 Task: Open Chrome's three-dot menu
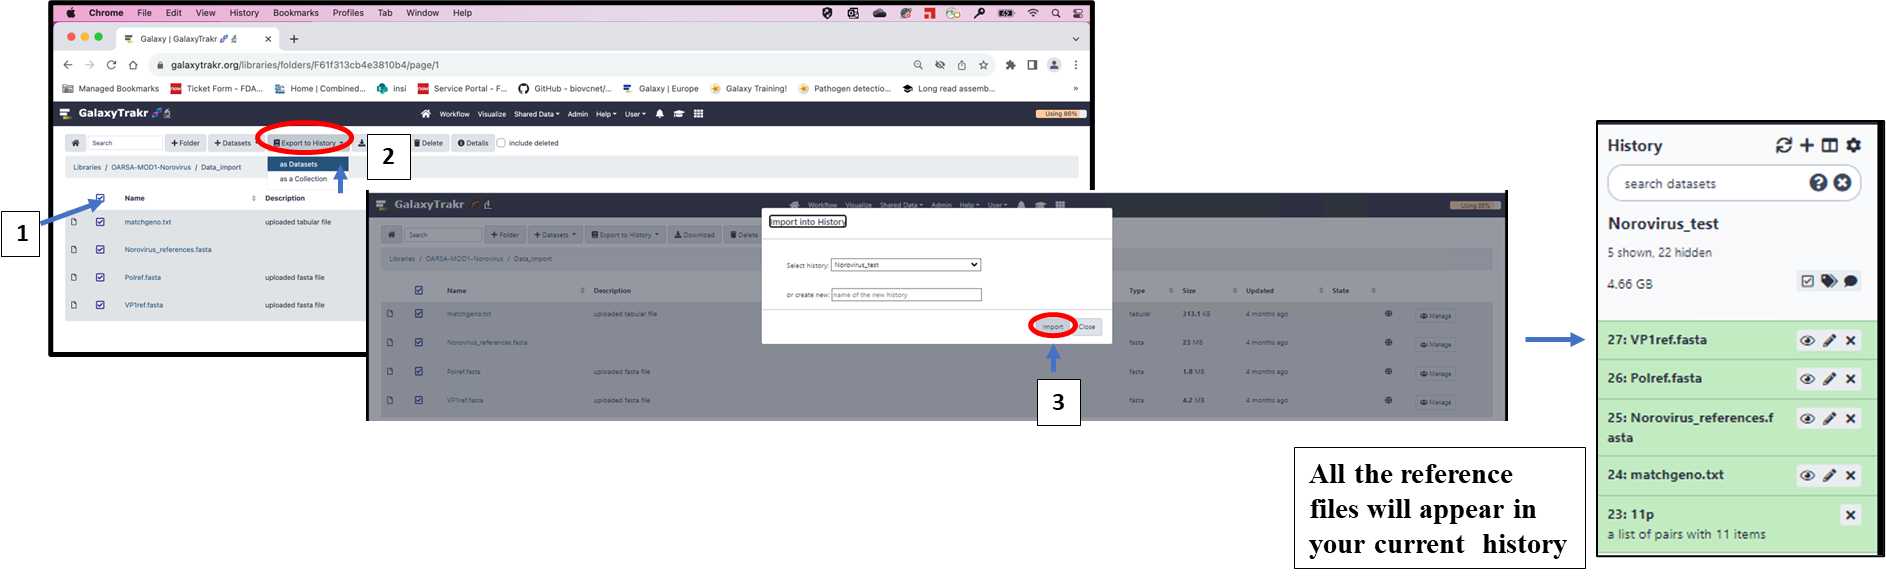click(1076, 65)
